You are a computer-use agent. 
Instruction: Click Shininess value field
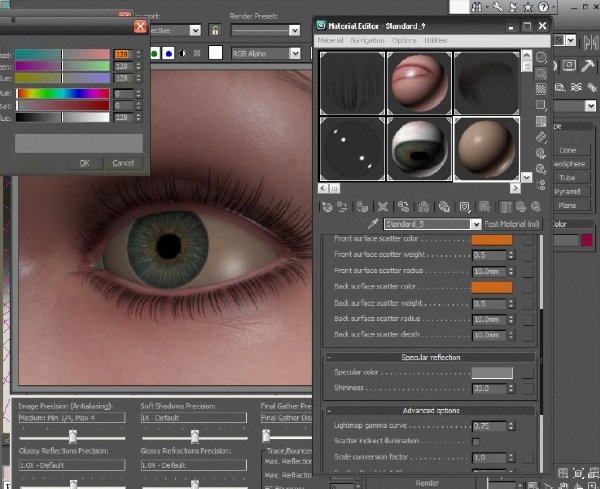pos(489,389)
